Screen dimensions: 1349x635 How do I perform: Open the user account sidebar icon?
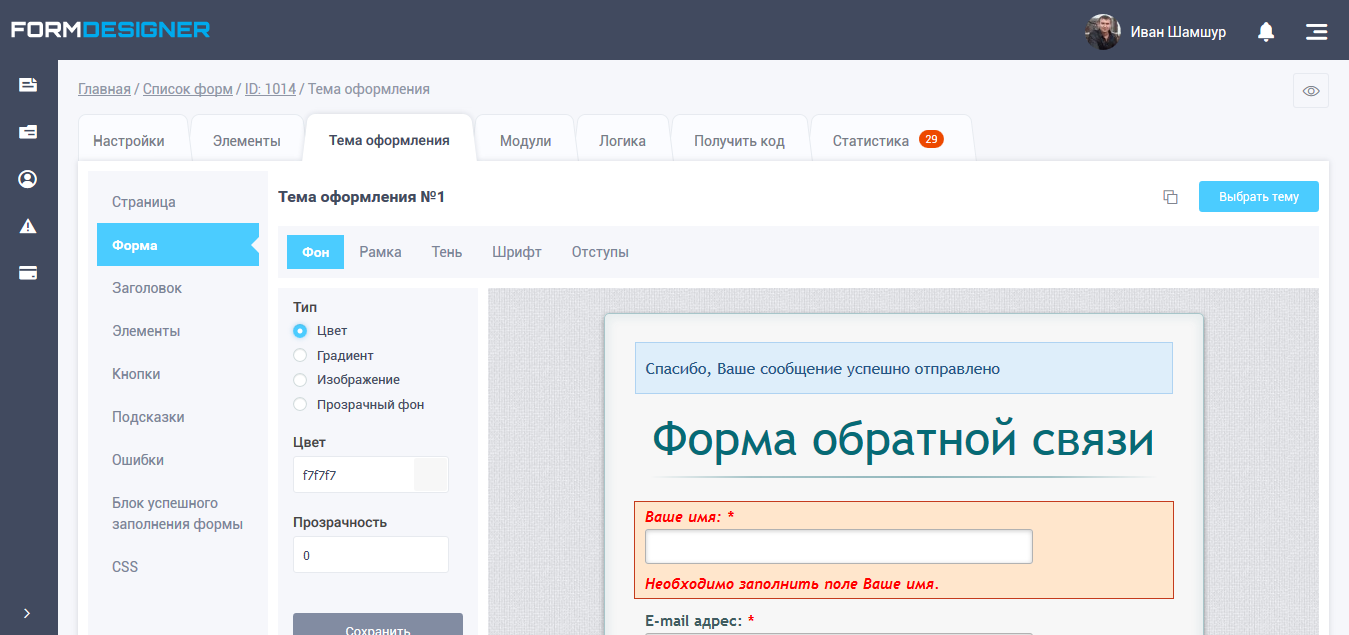(x=28, y=179)
